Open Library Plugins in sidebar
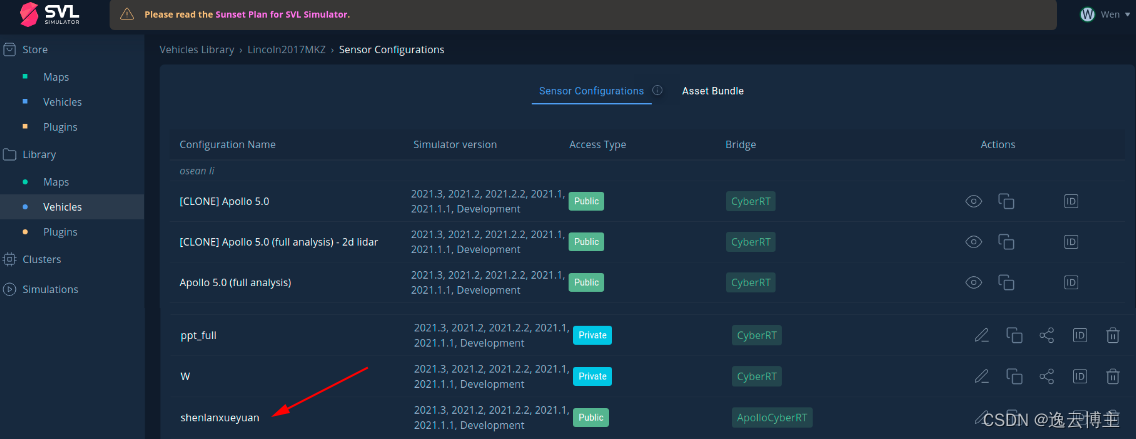The height and width of the screenshot is (439, 1136). coord(60,232)
